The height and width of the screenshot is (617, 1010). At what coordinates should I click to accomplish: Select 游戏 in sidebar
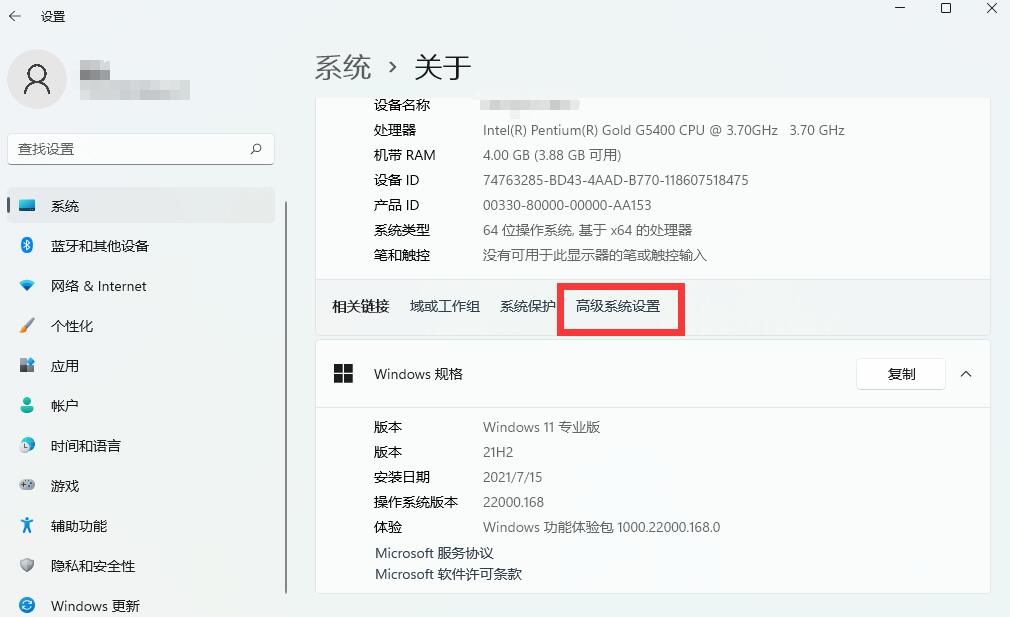[141, 485]
